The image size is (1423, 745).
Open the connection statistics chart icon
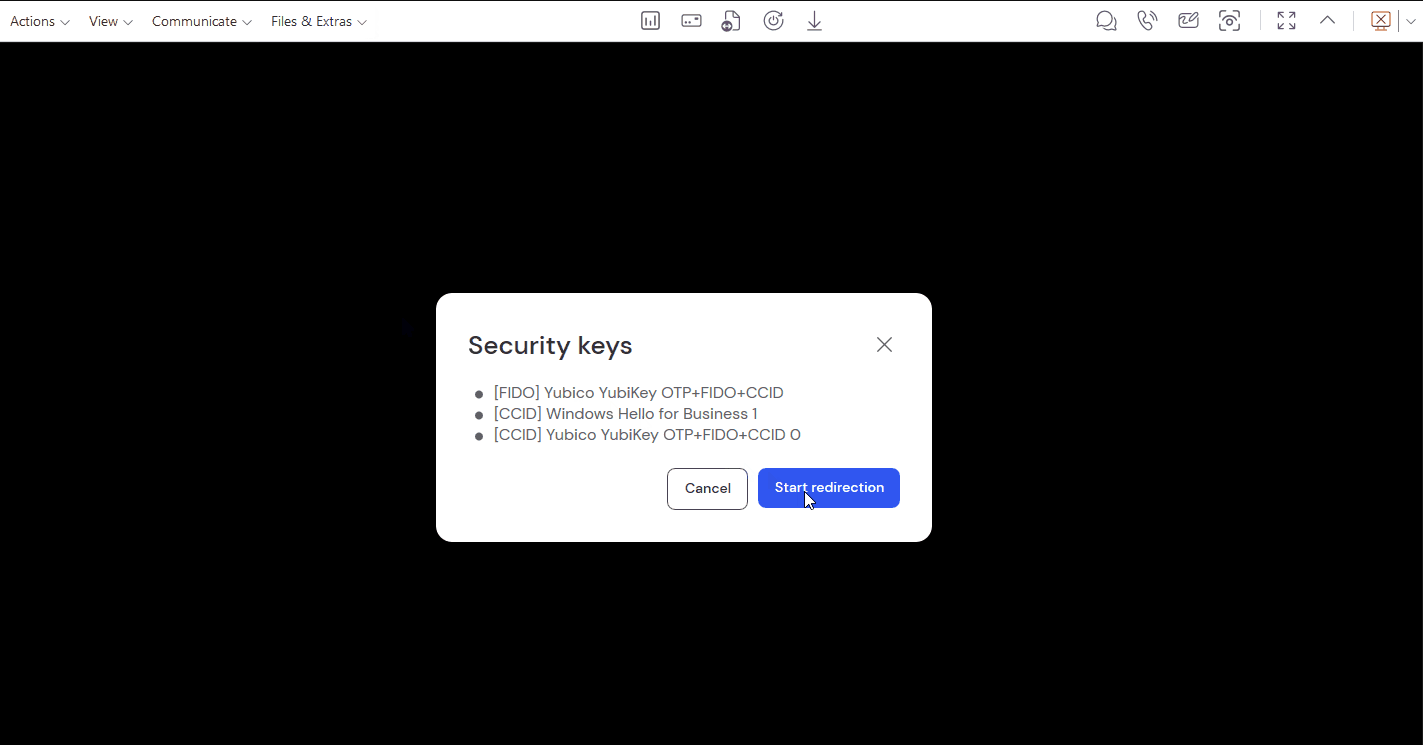650,21
